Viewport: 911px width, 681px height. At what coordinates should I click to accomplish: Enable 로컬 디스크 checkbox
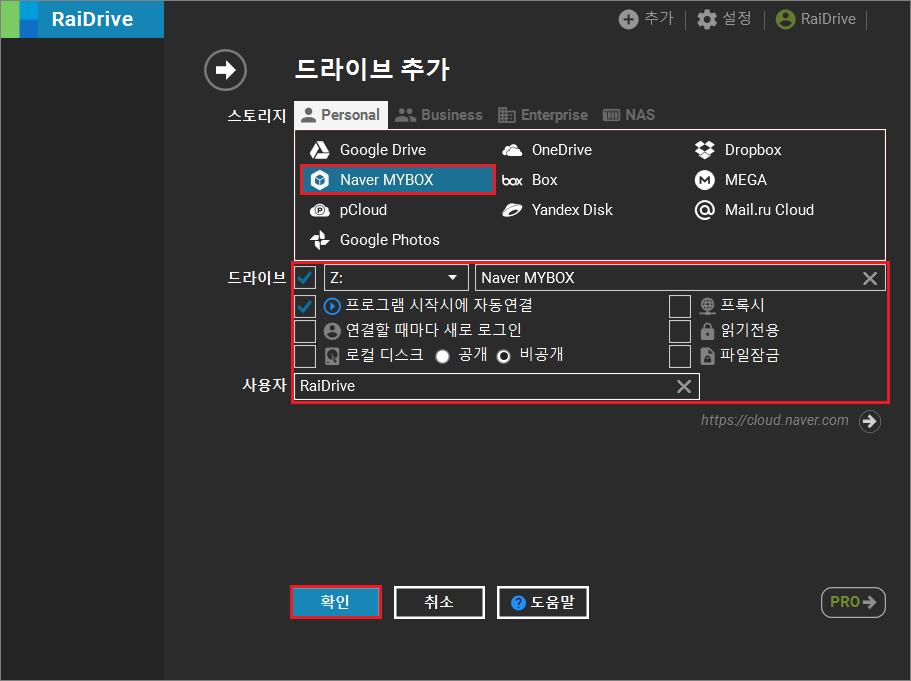[x=305, y=356]
